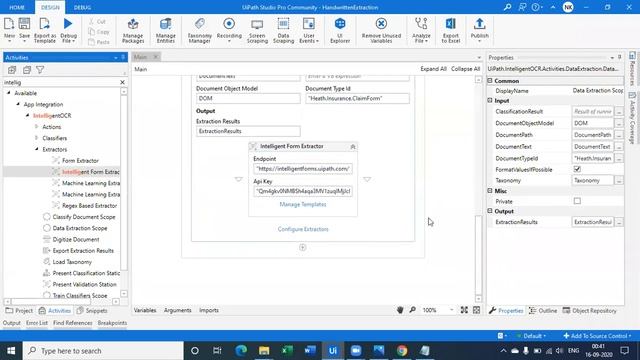
Task: Open the Project panel tab
Action: [x=19, y=311]
